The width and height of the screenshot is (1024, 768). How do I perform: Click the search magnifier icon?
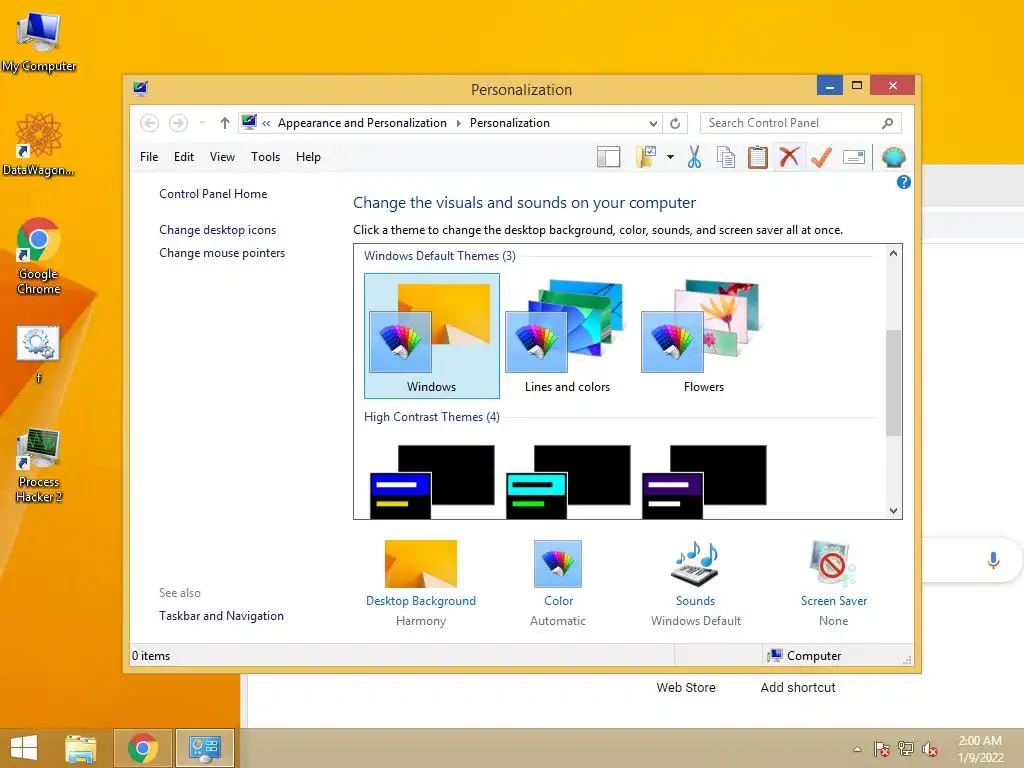888,123
